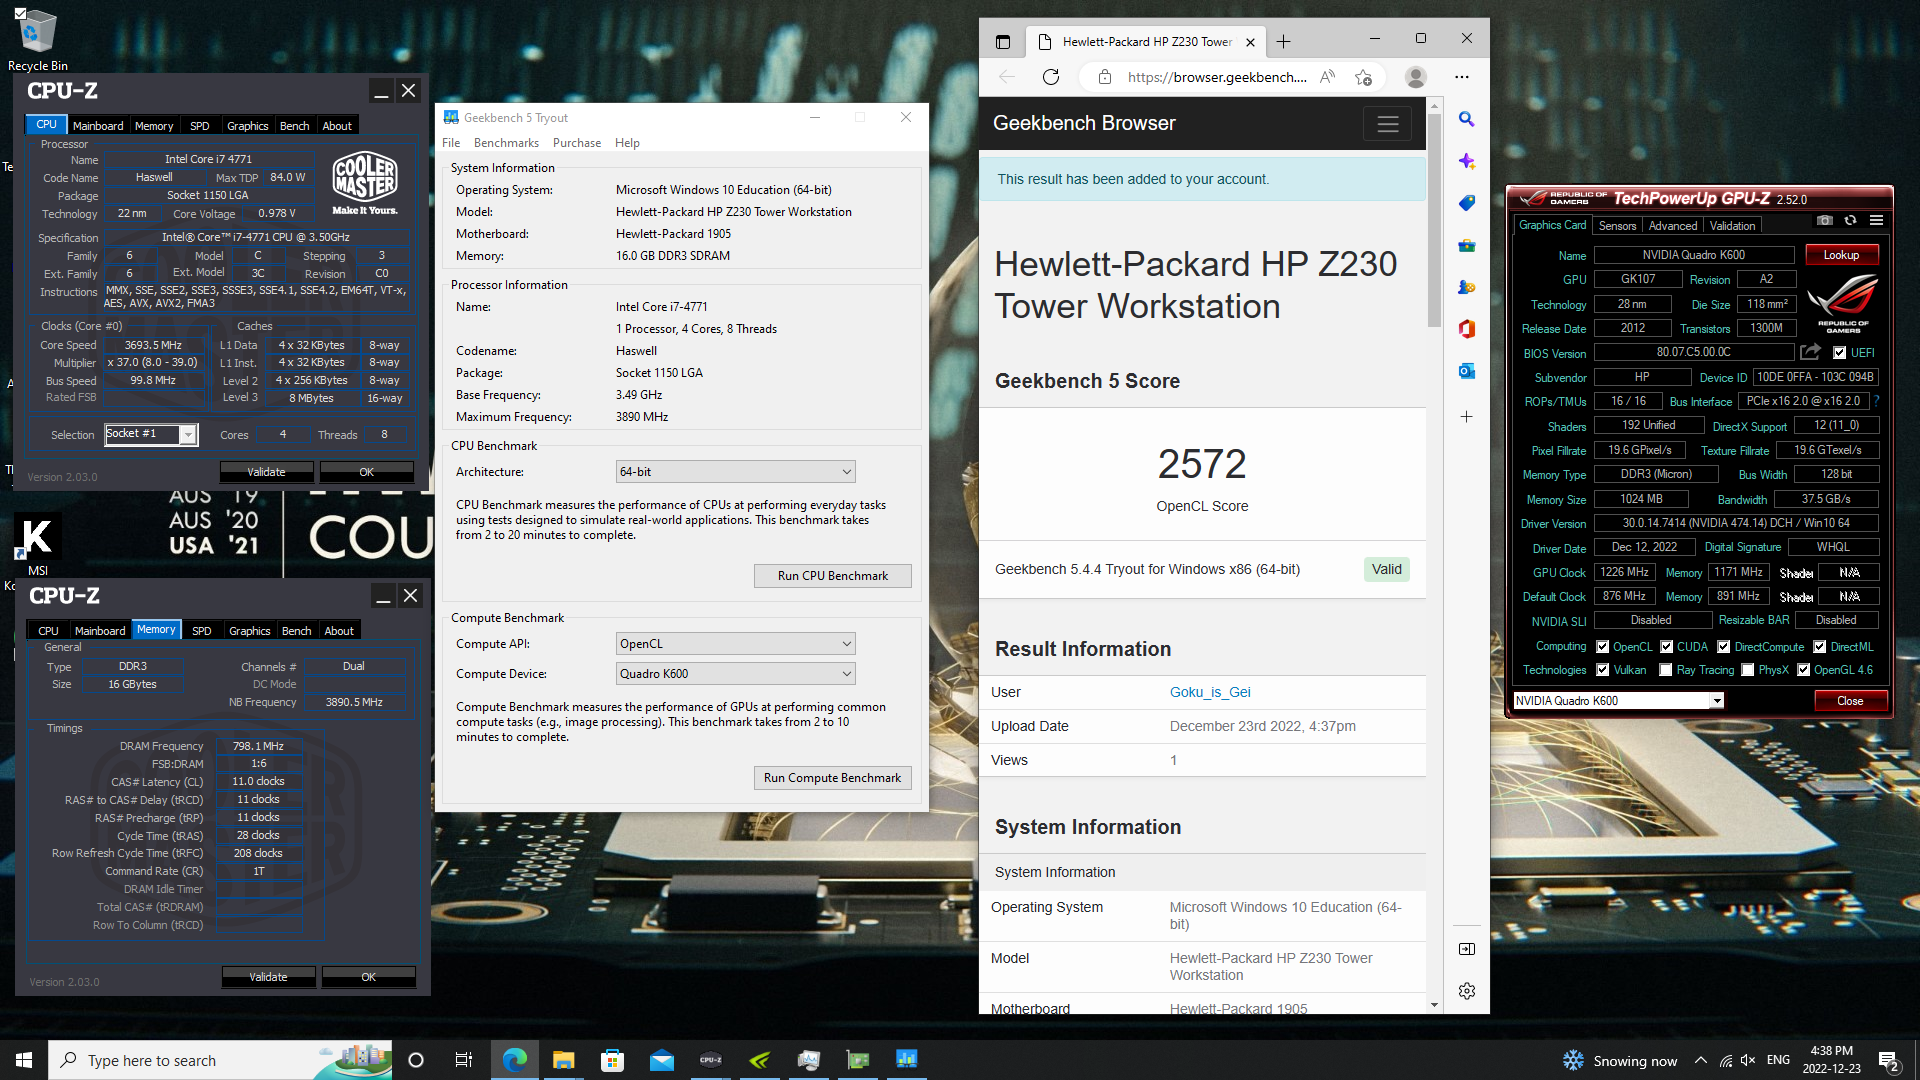Open the Games icon in Edge sidebar

(x=1466, y=287)
